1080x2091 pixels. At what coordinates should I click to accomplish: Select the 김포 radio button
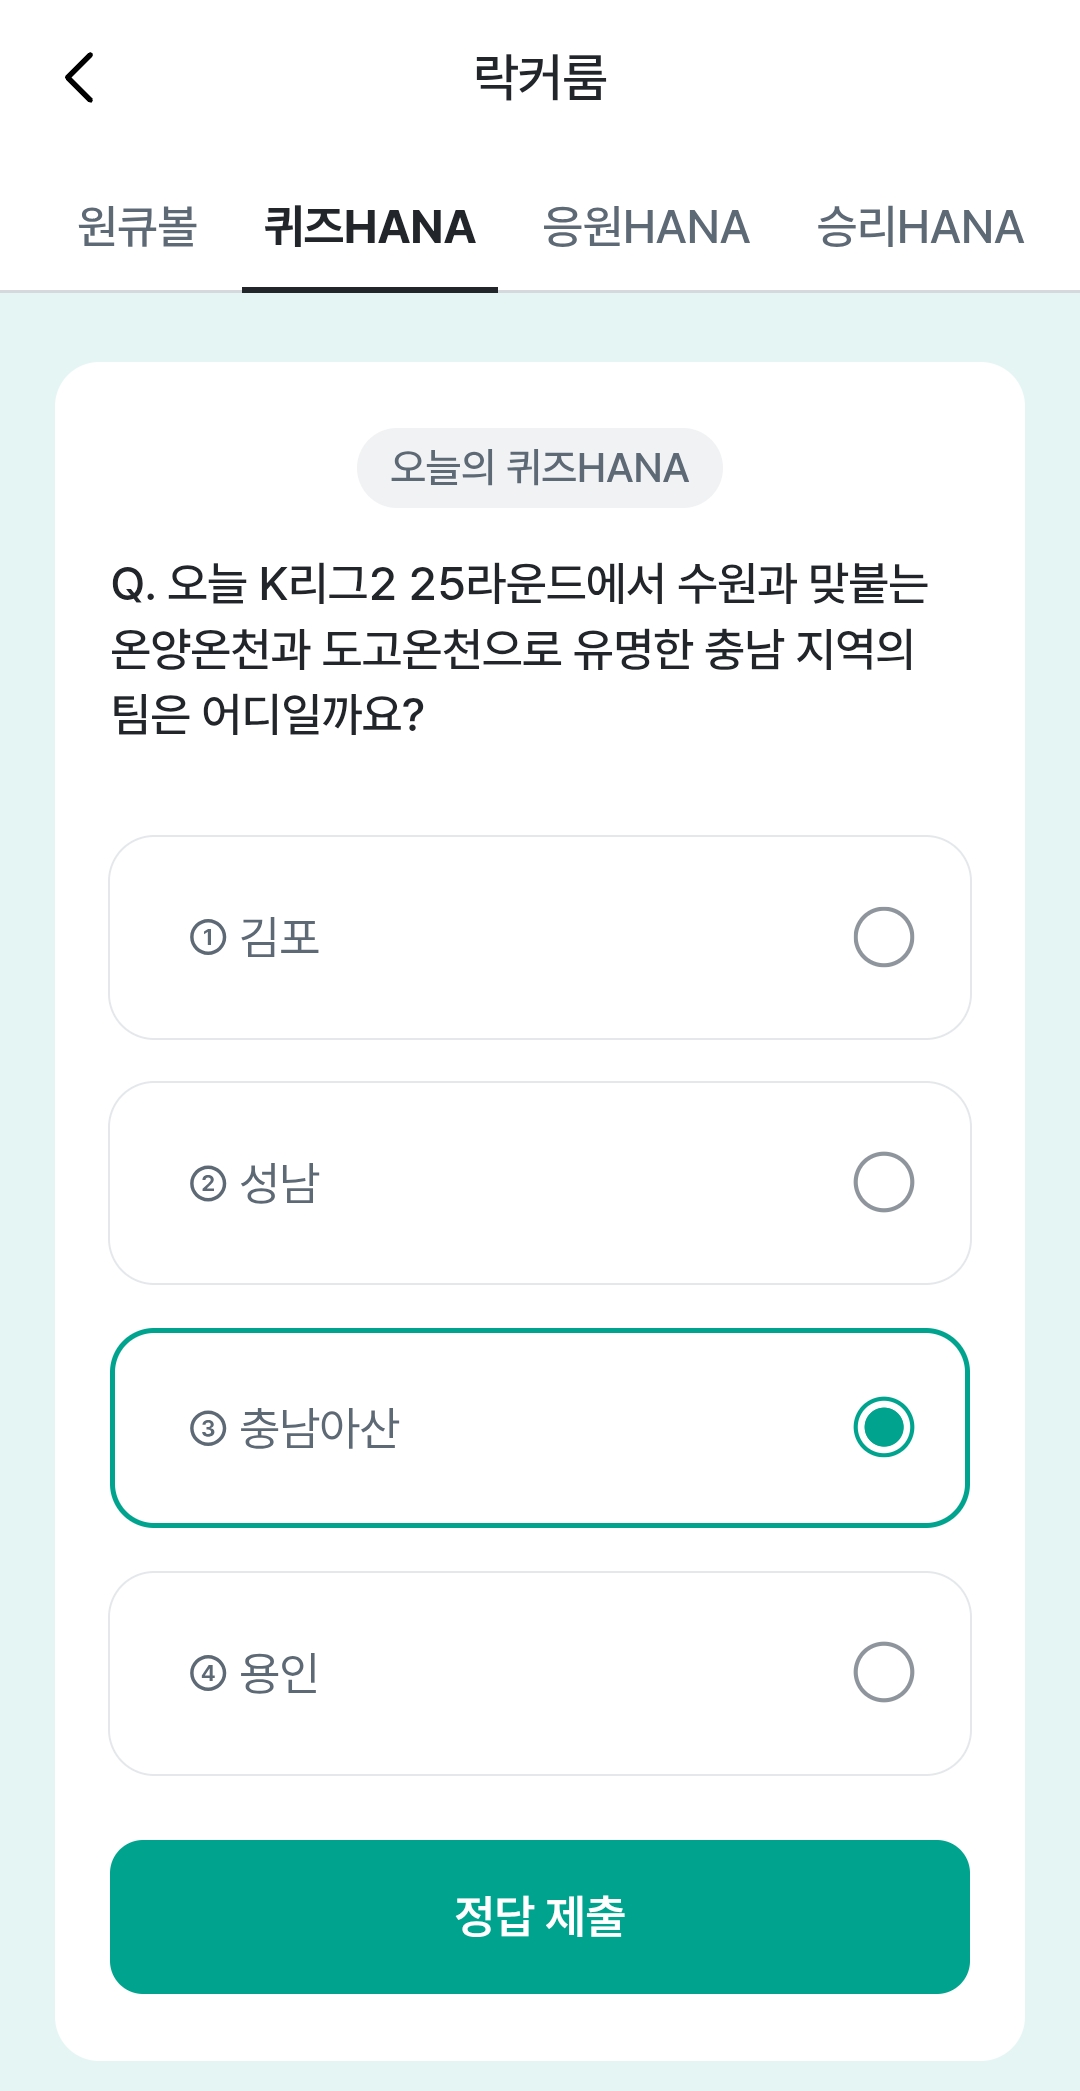(884, 937)
